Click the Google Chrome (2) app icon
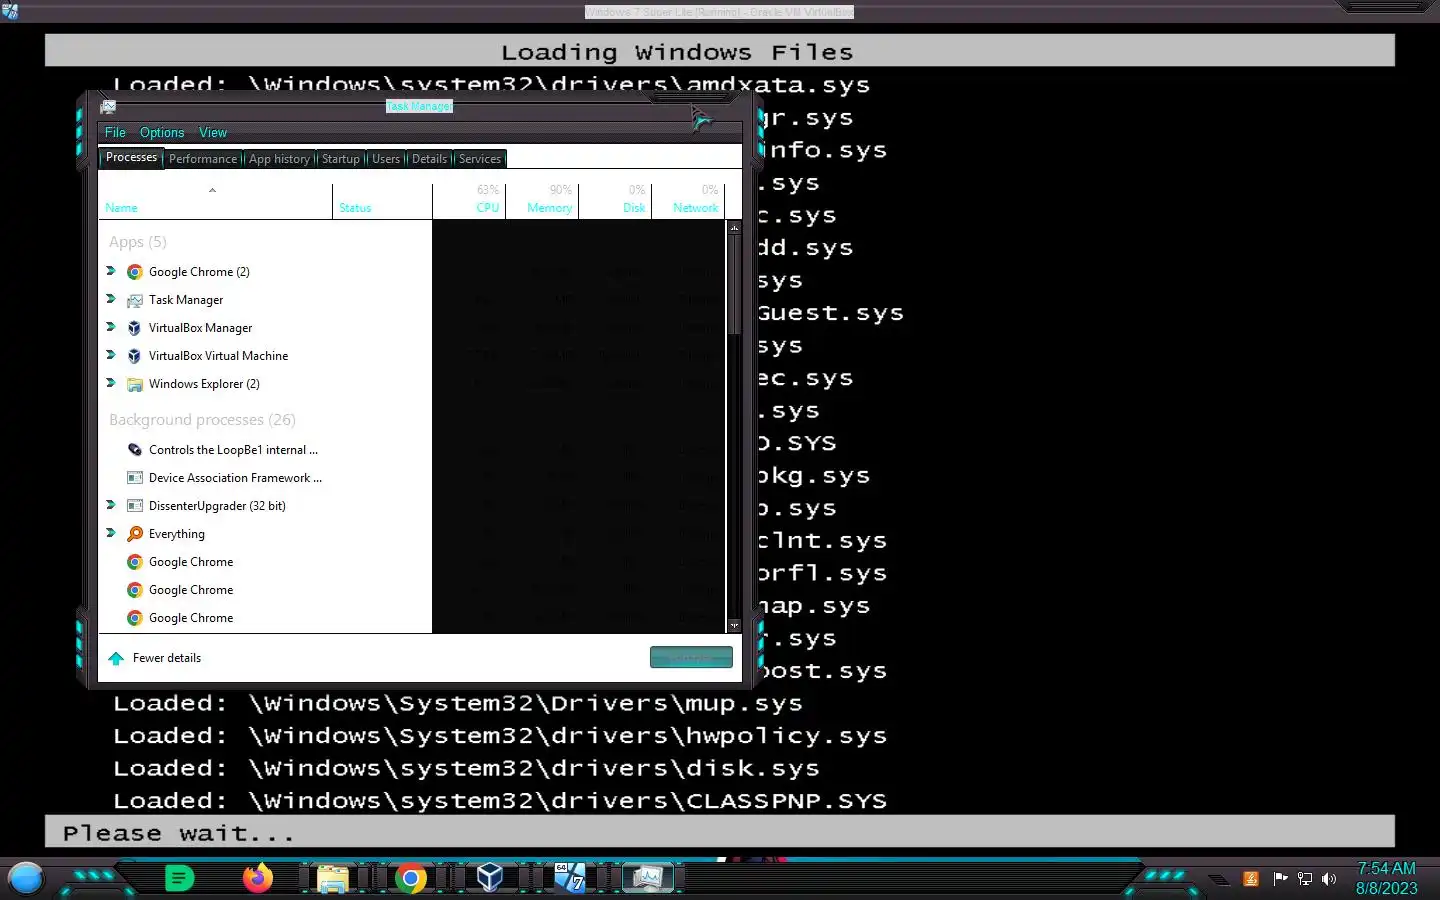The image size is (1440, 900). coord(134,272)
